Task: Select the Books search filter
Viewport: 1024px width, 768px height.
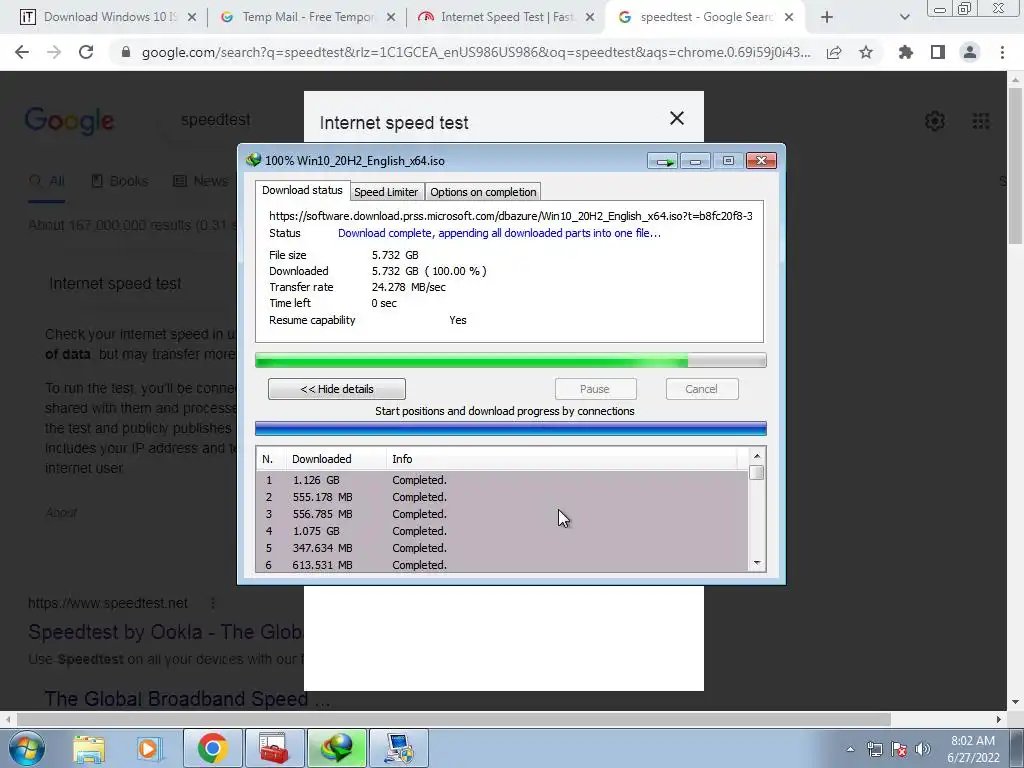Action: tap(120, 181)
